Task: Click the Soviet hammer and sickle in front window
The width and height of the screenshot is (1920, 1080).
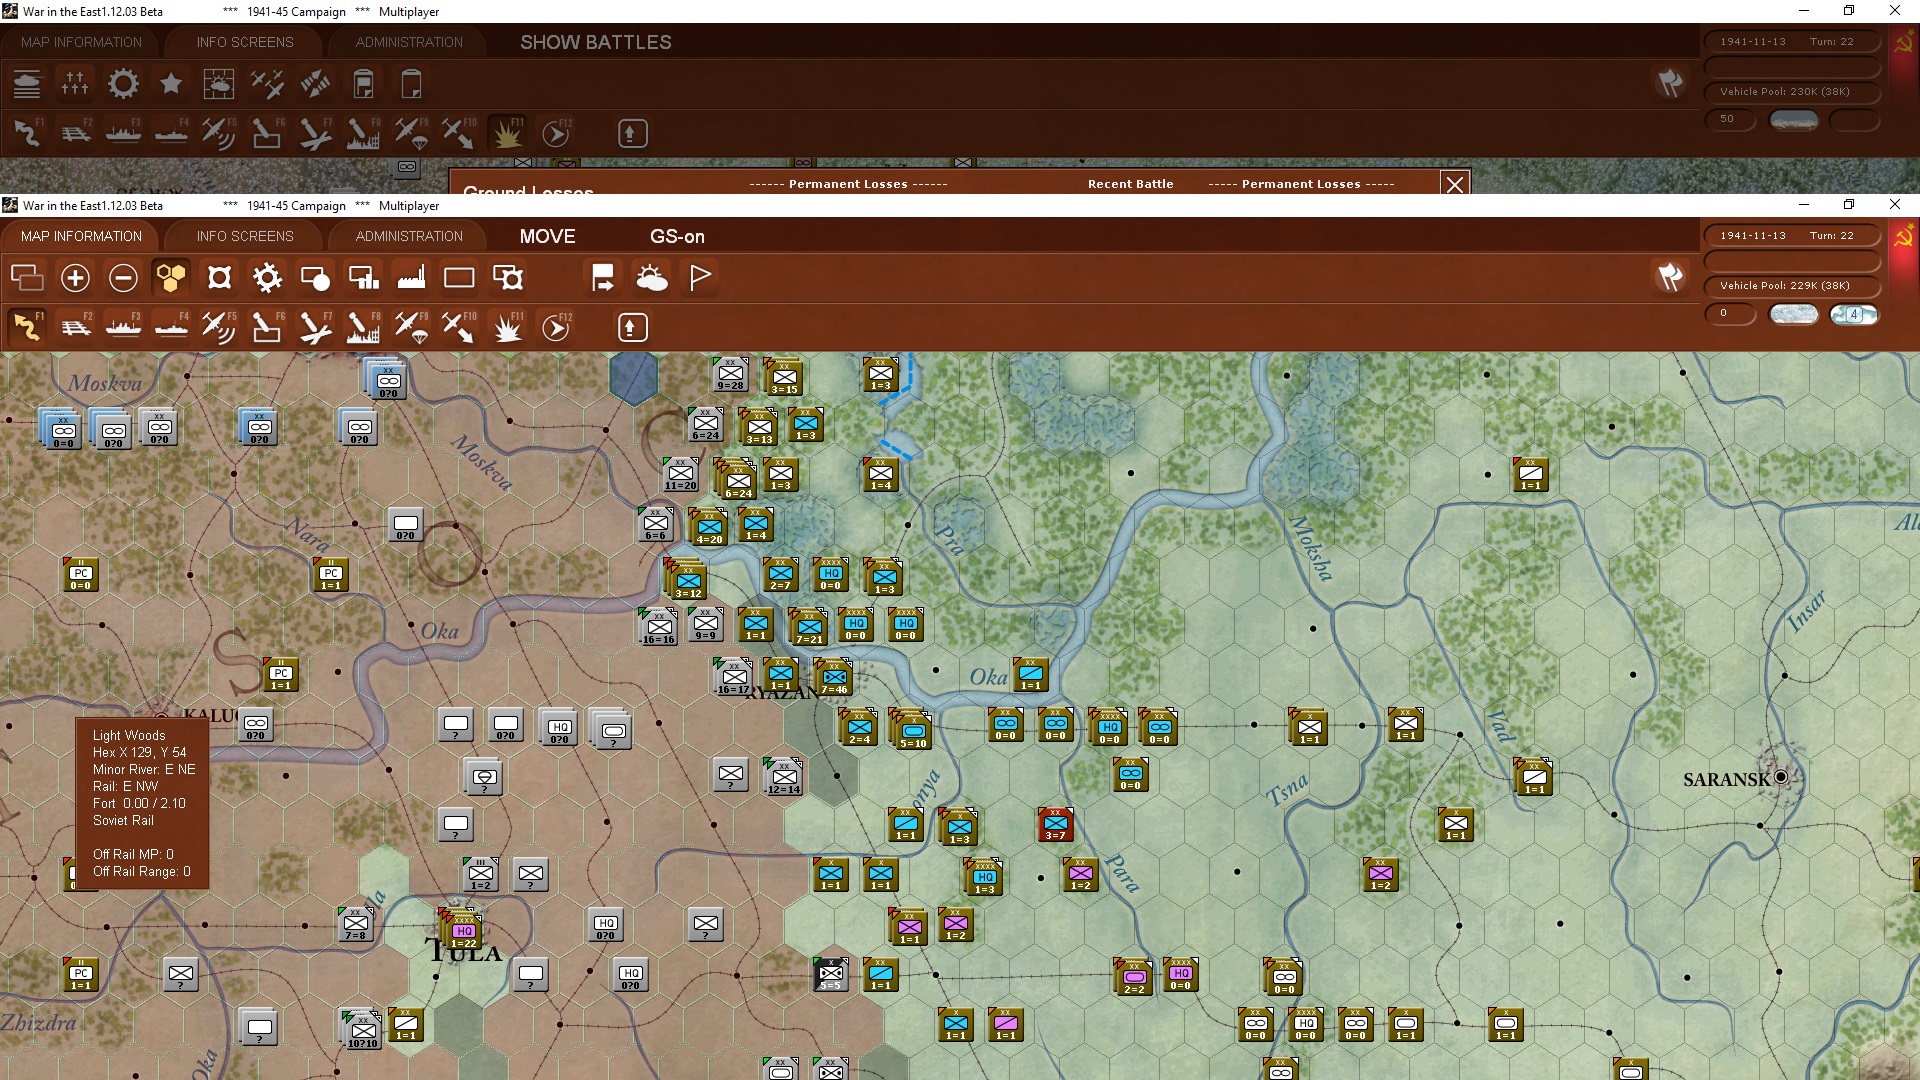Action: [x=1903, y=238]
